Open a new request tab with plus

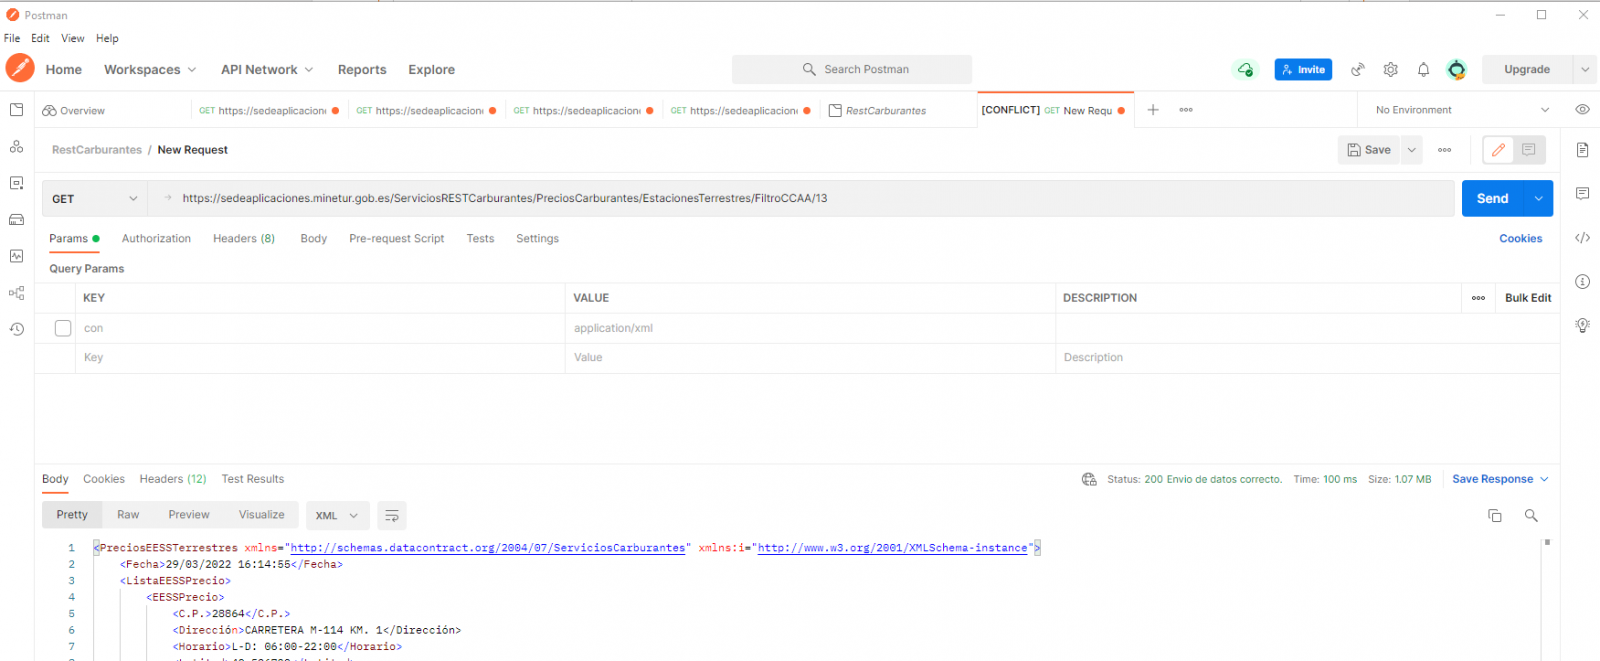(1153, 110)
